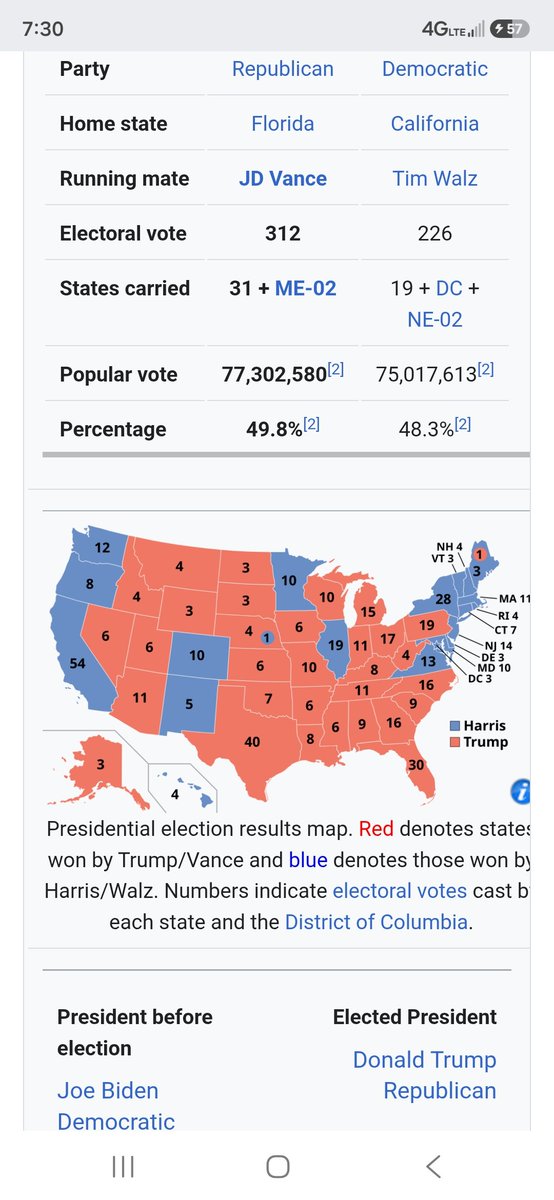Tap the 4G LTE signal icon
Image resolution: width=554 pixels, height=1200 pixels.
[455, 29]
